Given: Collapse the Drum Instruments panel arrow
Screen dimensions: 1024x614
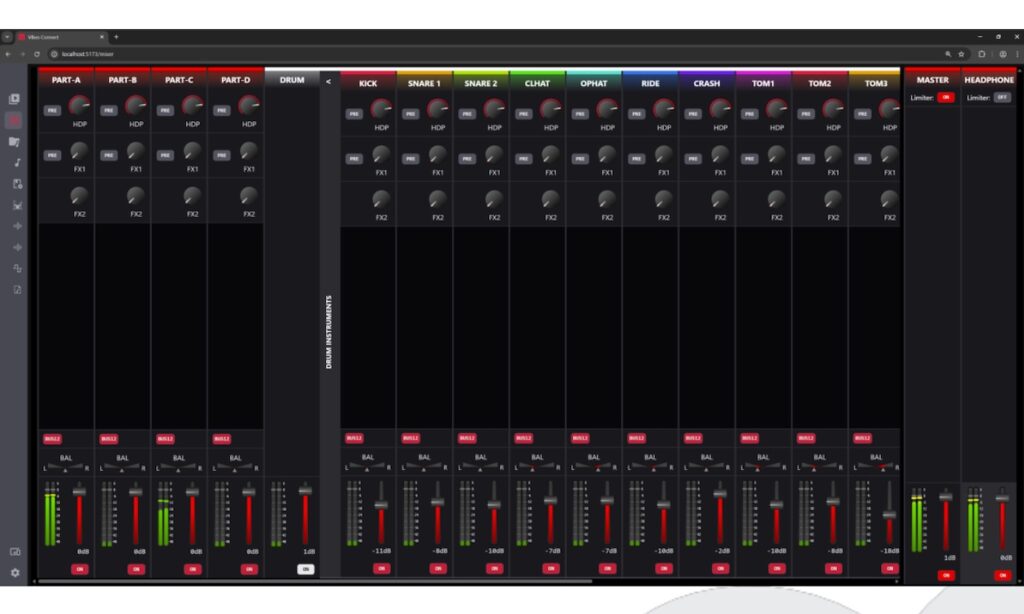Looking at the screenshot, I should coord(328,82).
